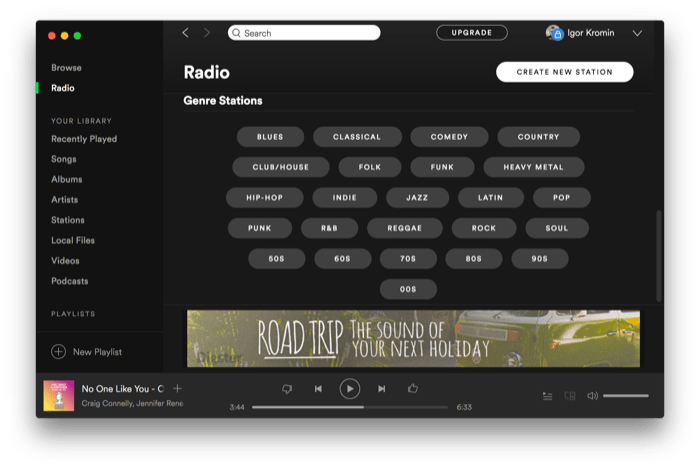Click in the Search field
This screenshot has width=700, height=469.
[x=304, y=33]
